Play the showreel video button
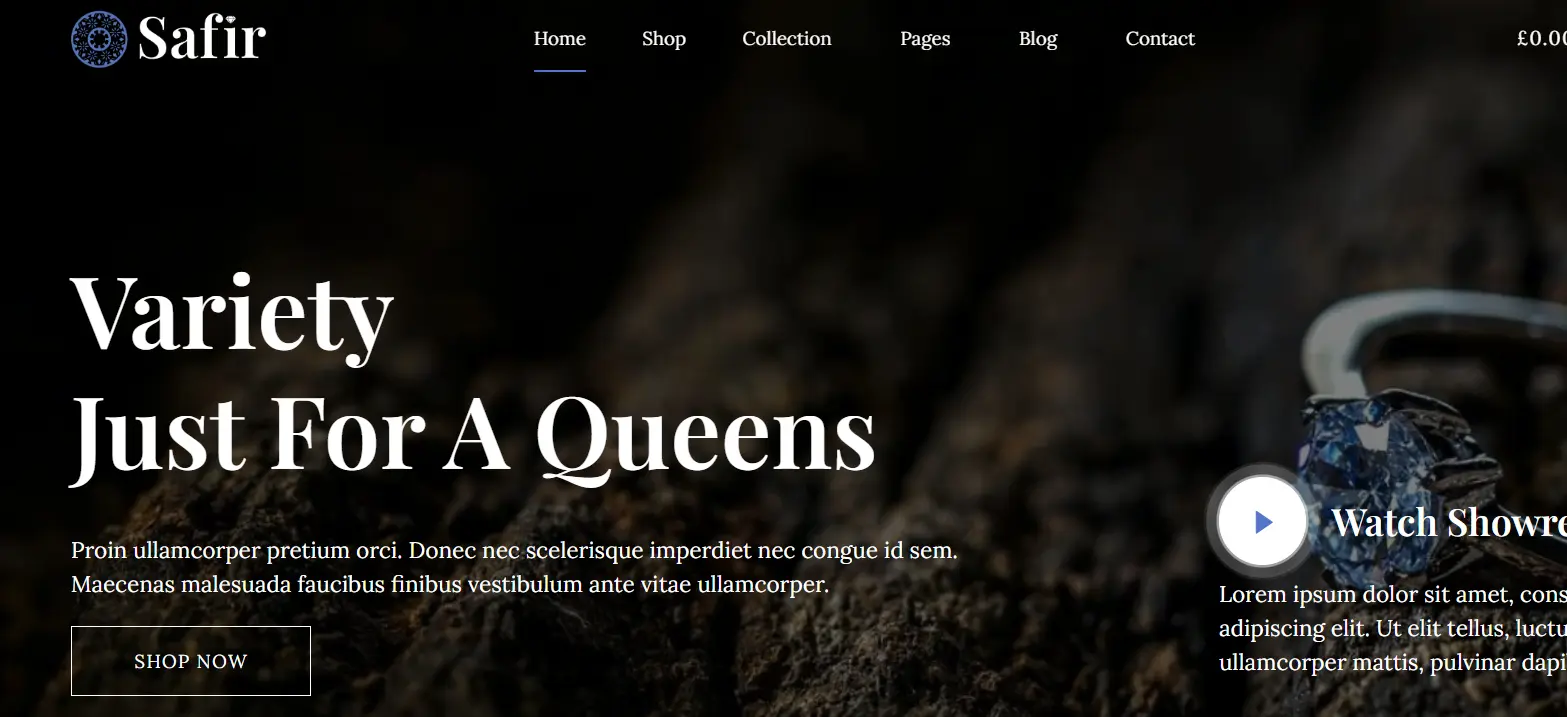The height and width of the screenshot is (717, 1567). pos(1262,521)
